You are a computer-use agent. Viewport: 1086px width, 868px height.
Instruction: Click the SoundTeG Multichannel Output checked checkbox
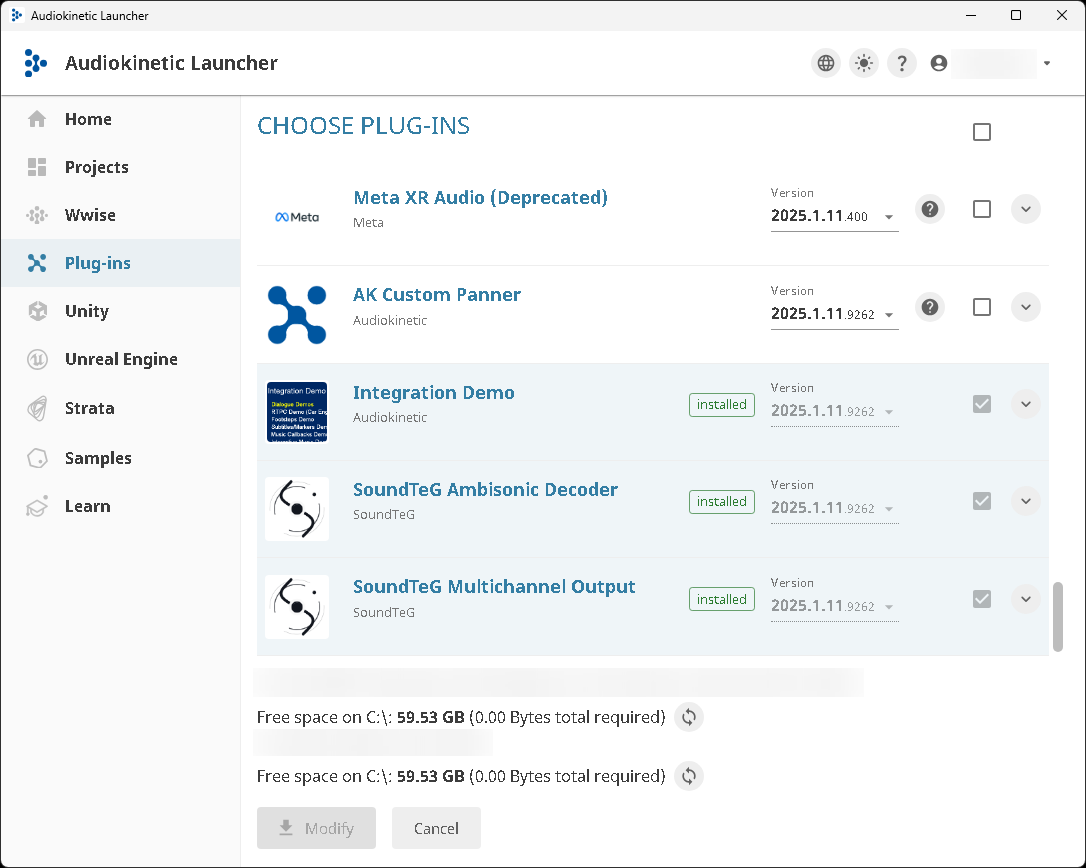coord(981,599)
